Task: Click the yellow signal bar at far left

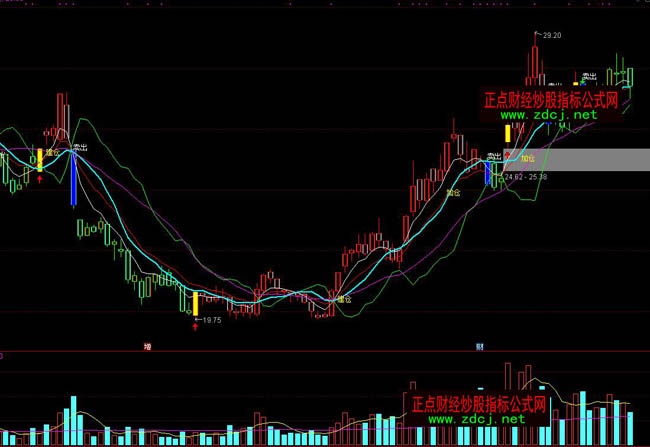Action: [40, 161]
